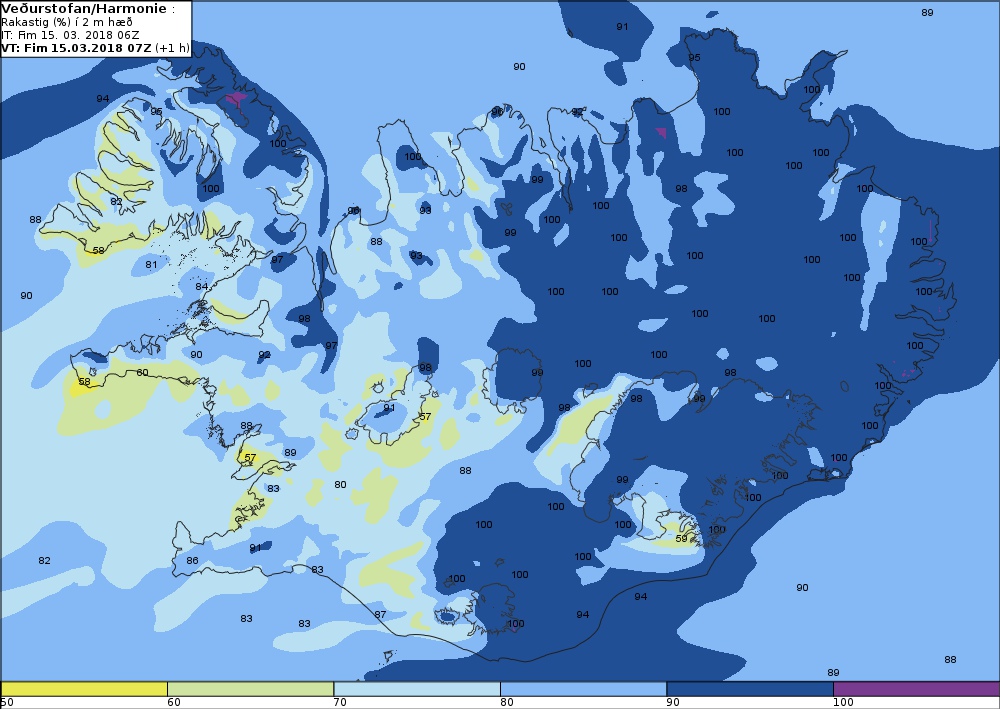Image resolution: width=1000 pixels, height=709 pixels.
Task: Click the pale green 60–70 legend swatch
Action: tap(251, 689)
